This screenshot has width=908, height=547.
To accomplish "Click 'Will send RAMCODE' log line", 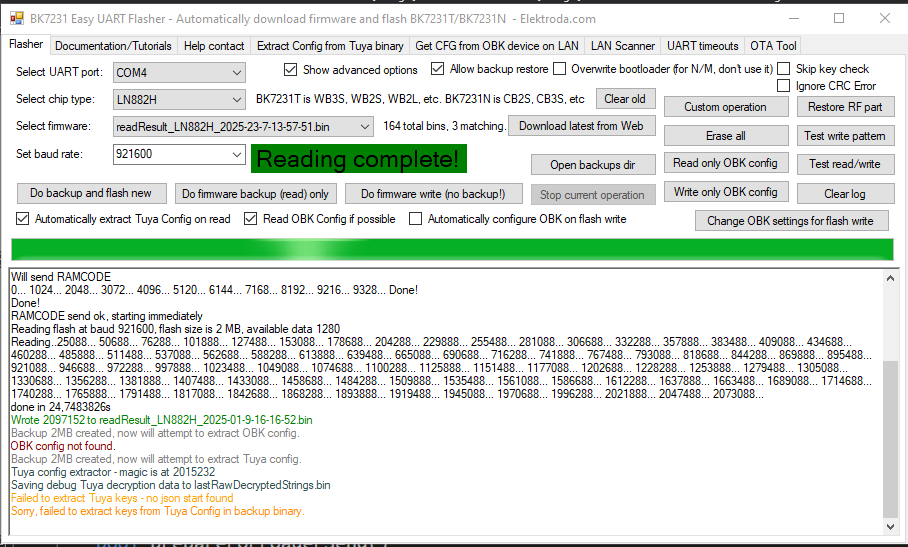I will click(61, 277).
